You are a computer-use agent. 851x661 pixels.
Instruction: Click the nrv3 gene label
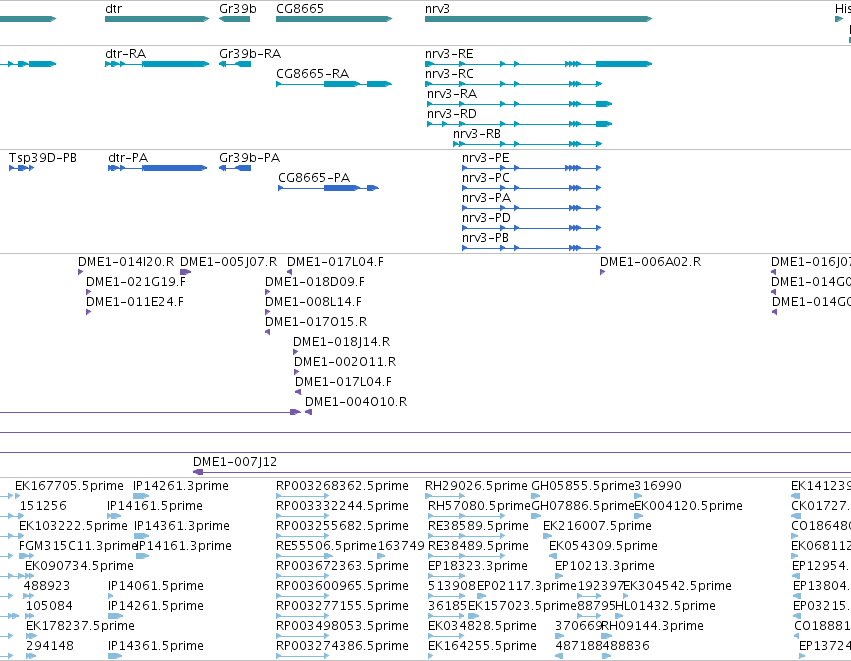[x=437, y=9]
